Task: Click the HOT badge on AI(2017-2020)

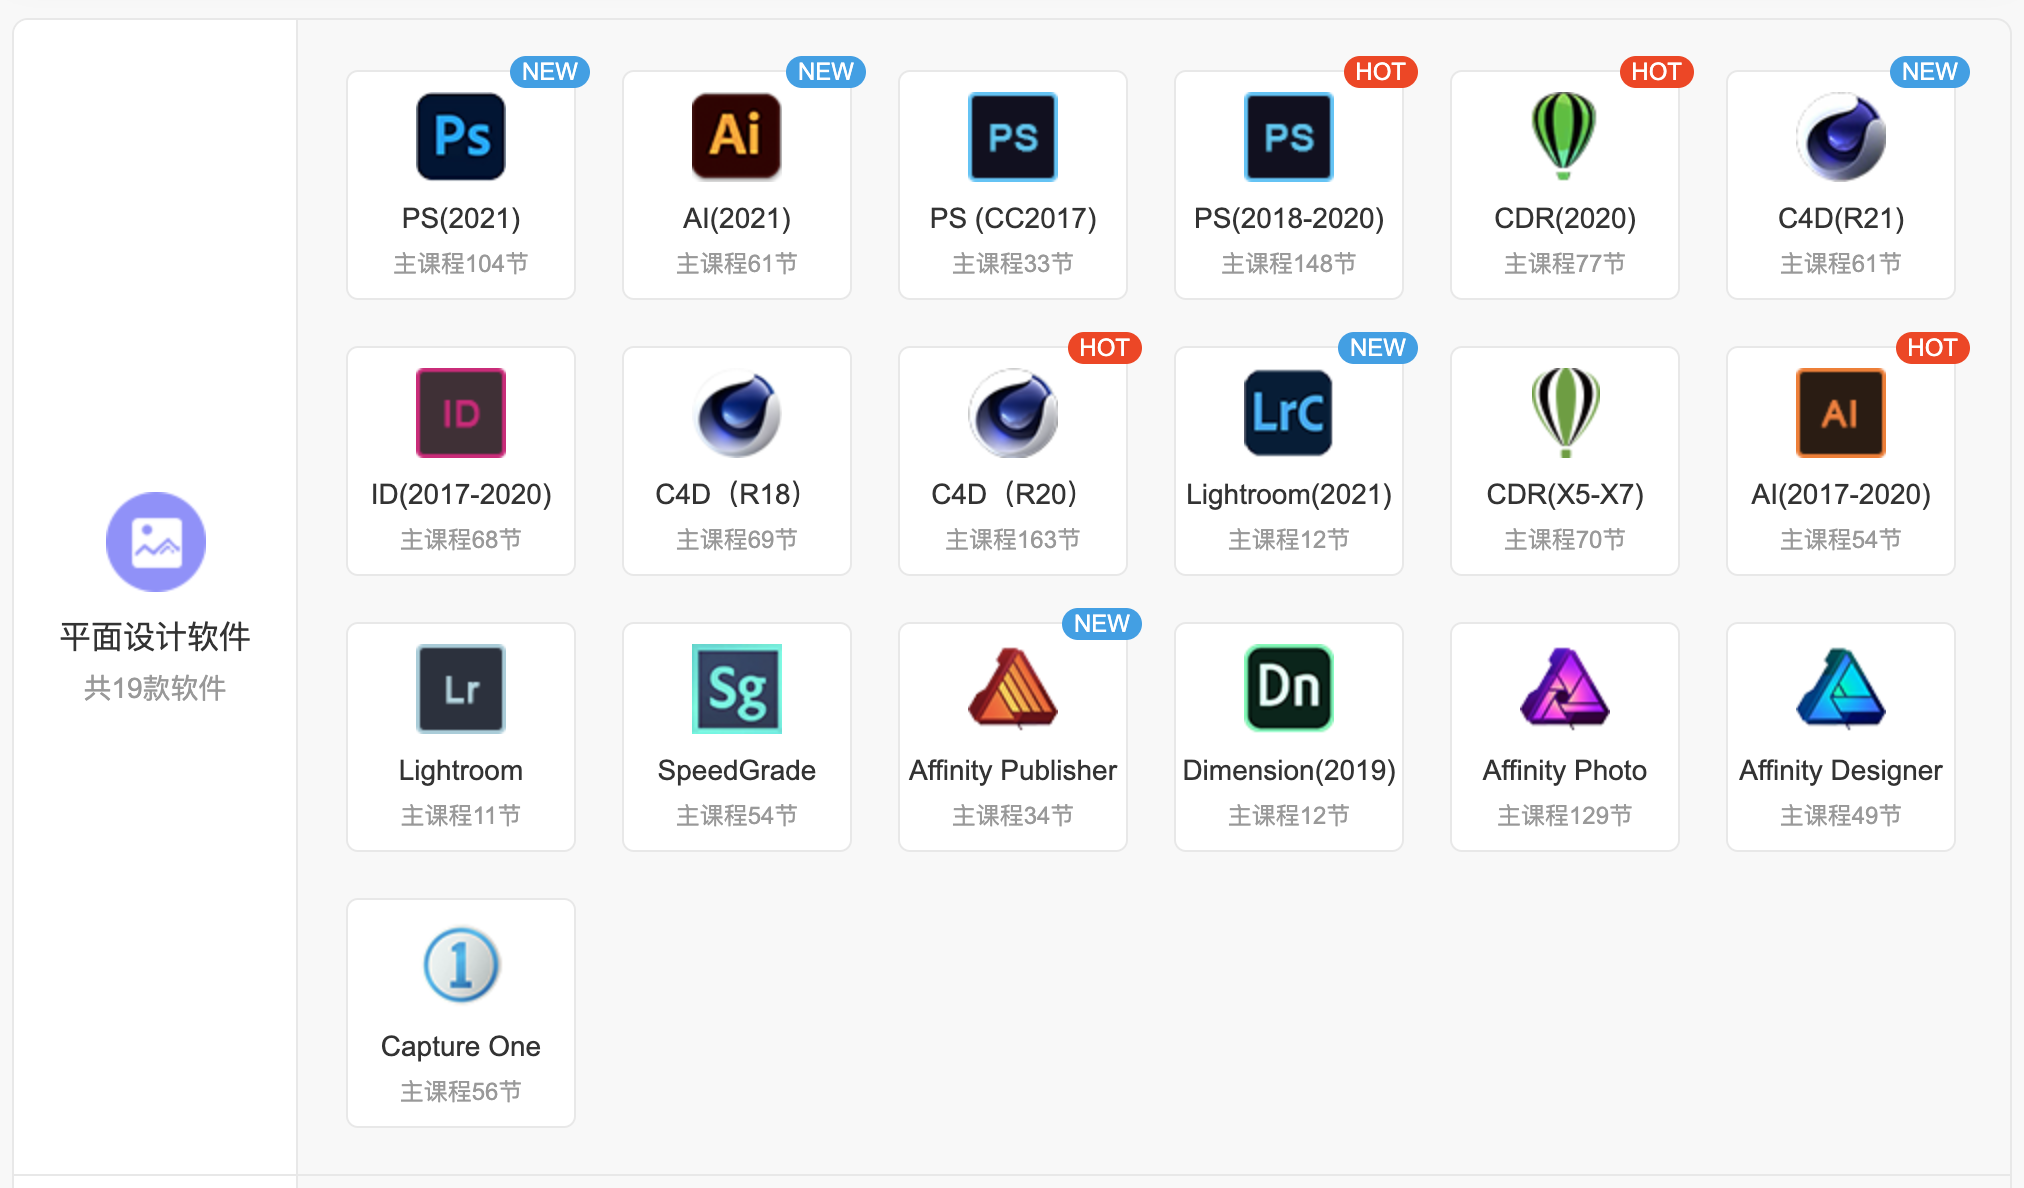Action: [1932, 348]
